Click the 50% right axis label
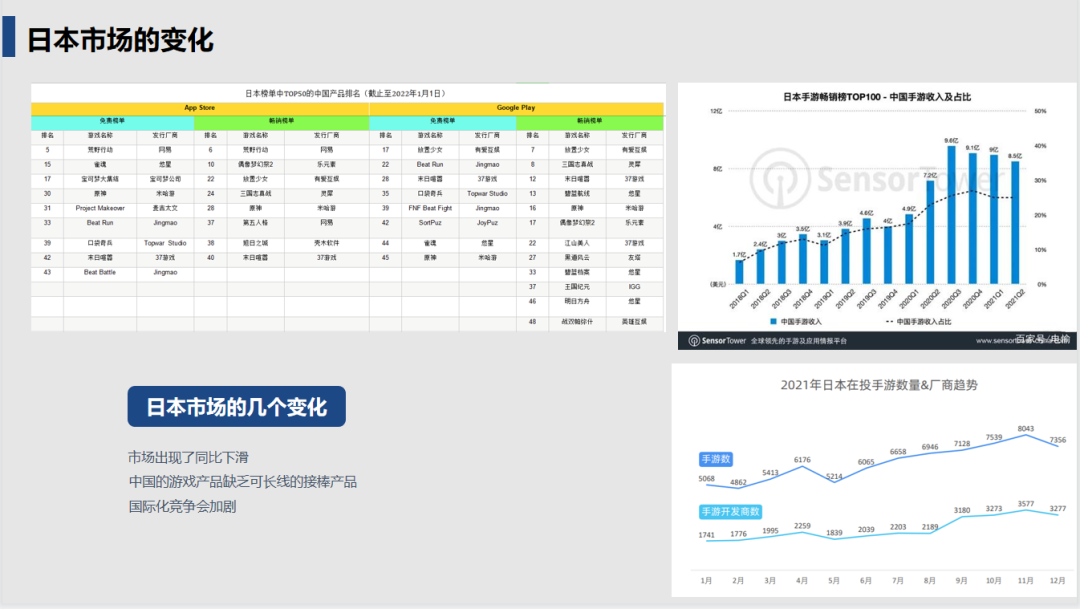 [x=1040, y=111]
